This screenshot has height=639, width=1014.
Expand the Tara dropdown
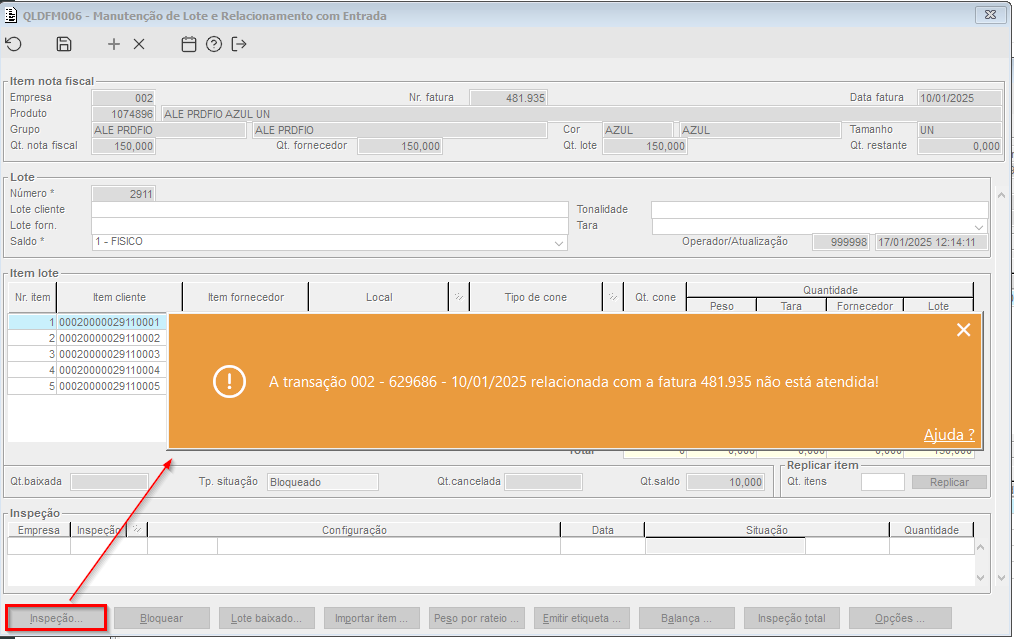pos(979,227)
